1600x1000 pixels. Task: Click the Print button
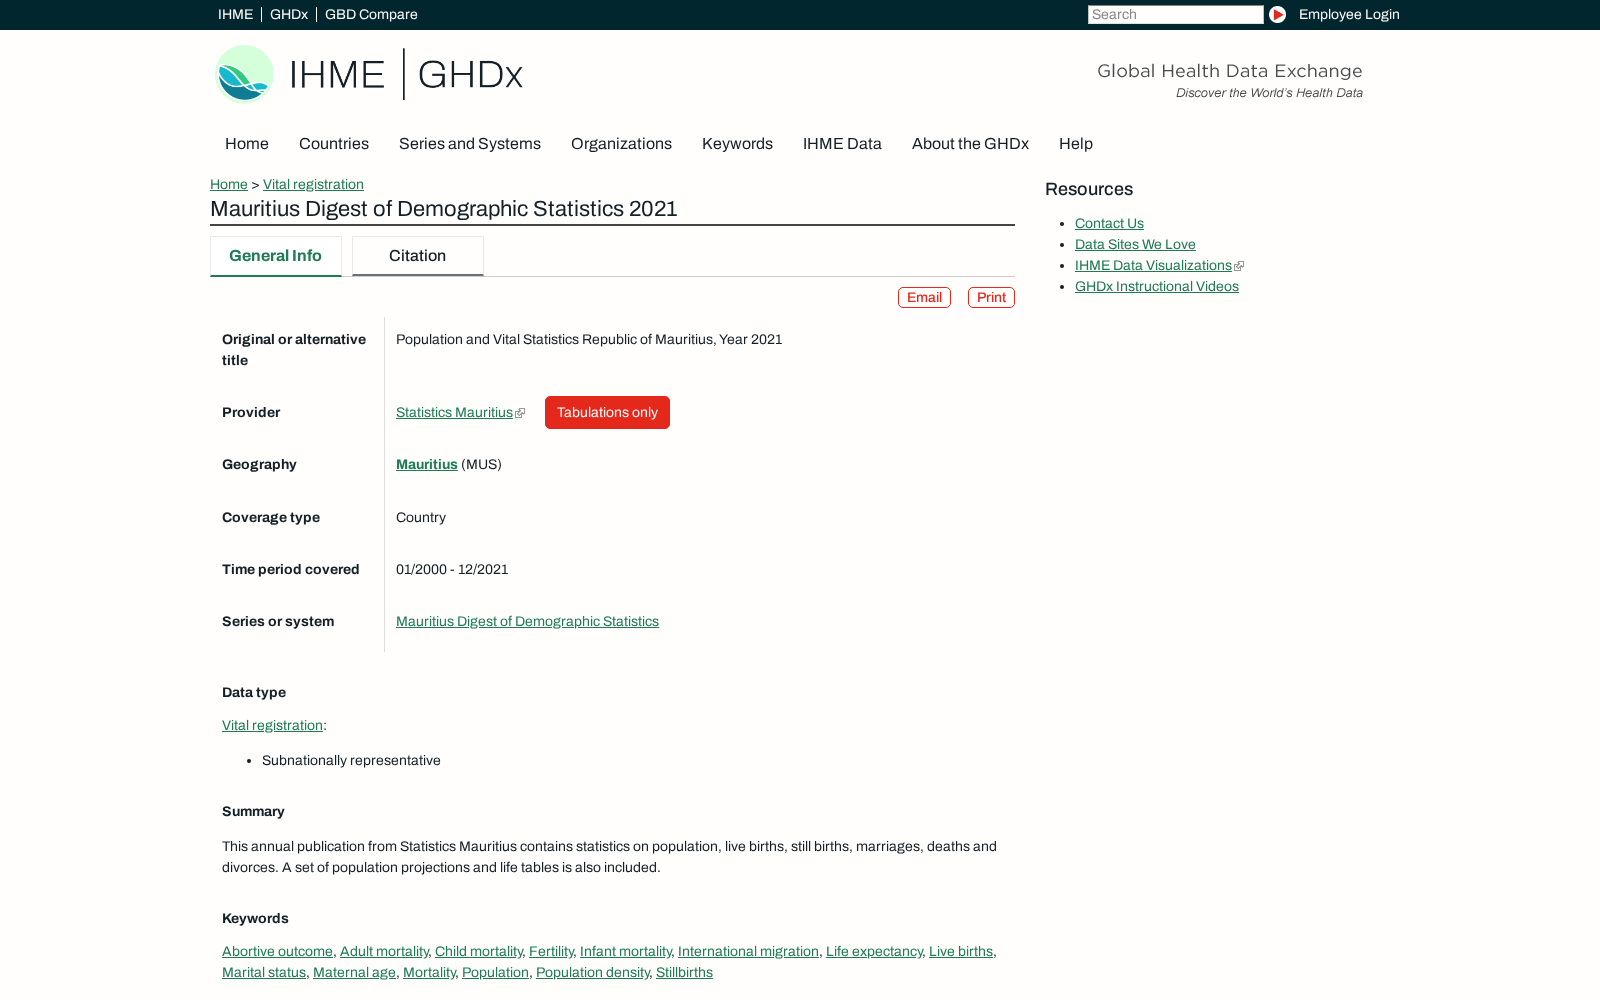coord(991,298)
